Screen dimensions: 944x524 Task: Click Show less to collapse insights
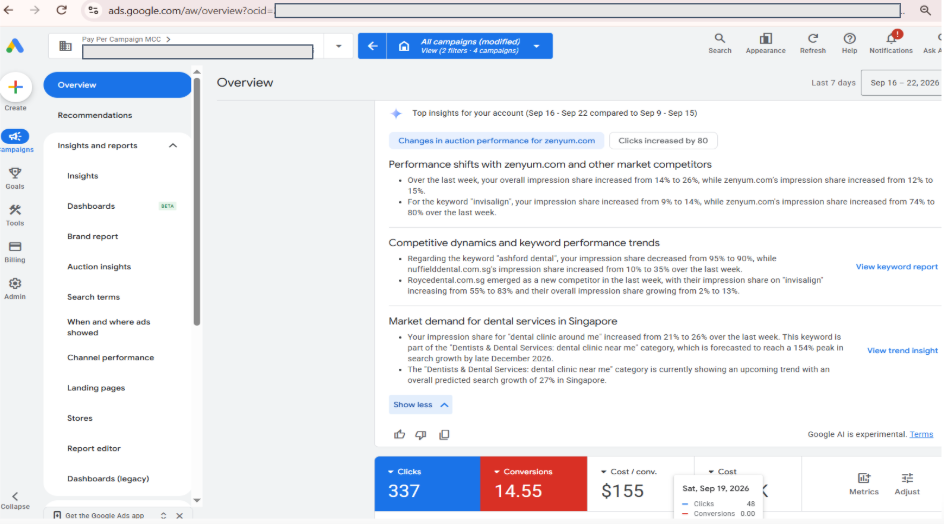420,405
